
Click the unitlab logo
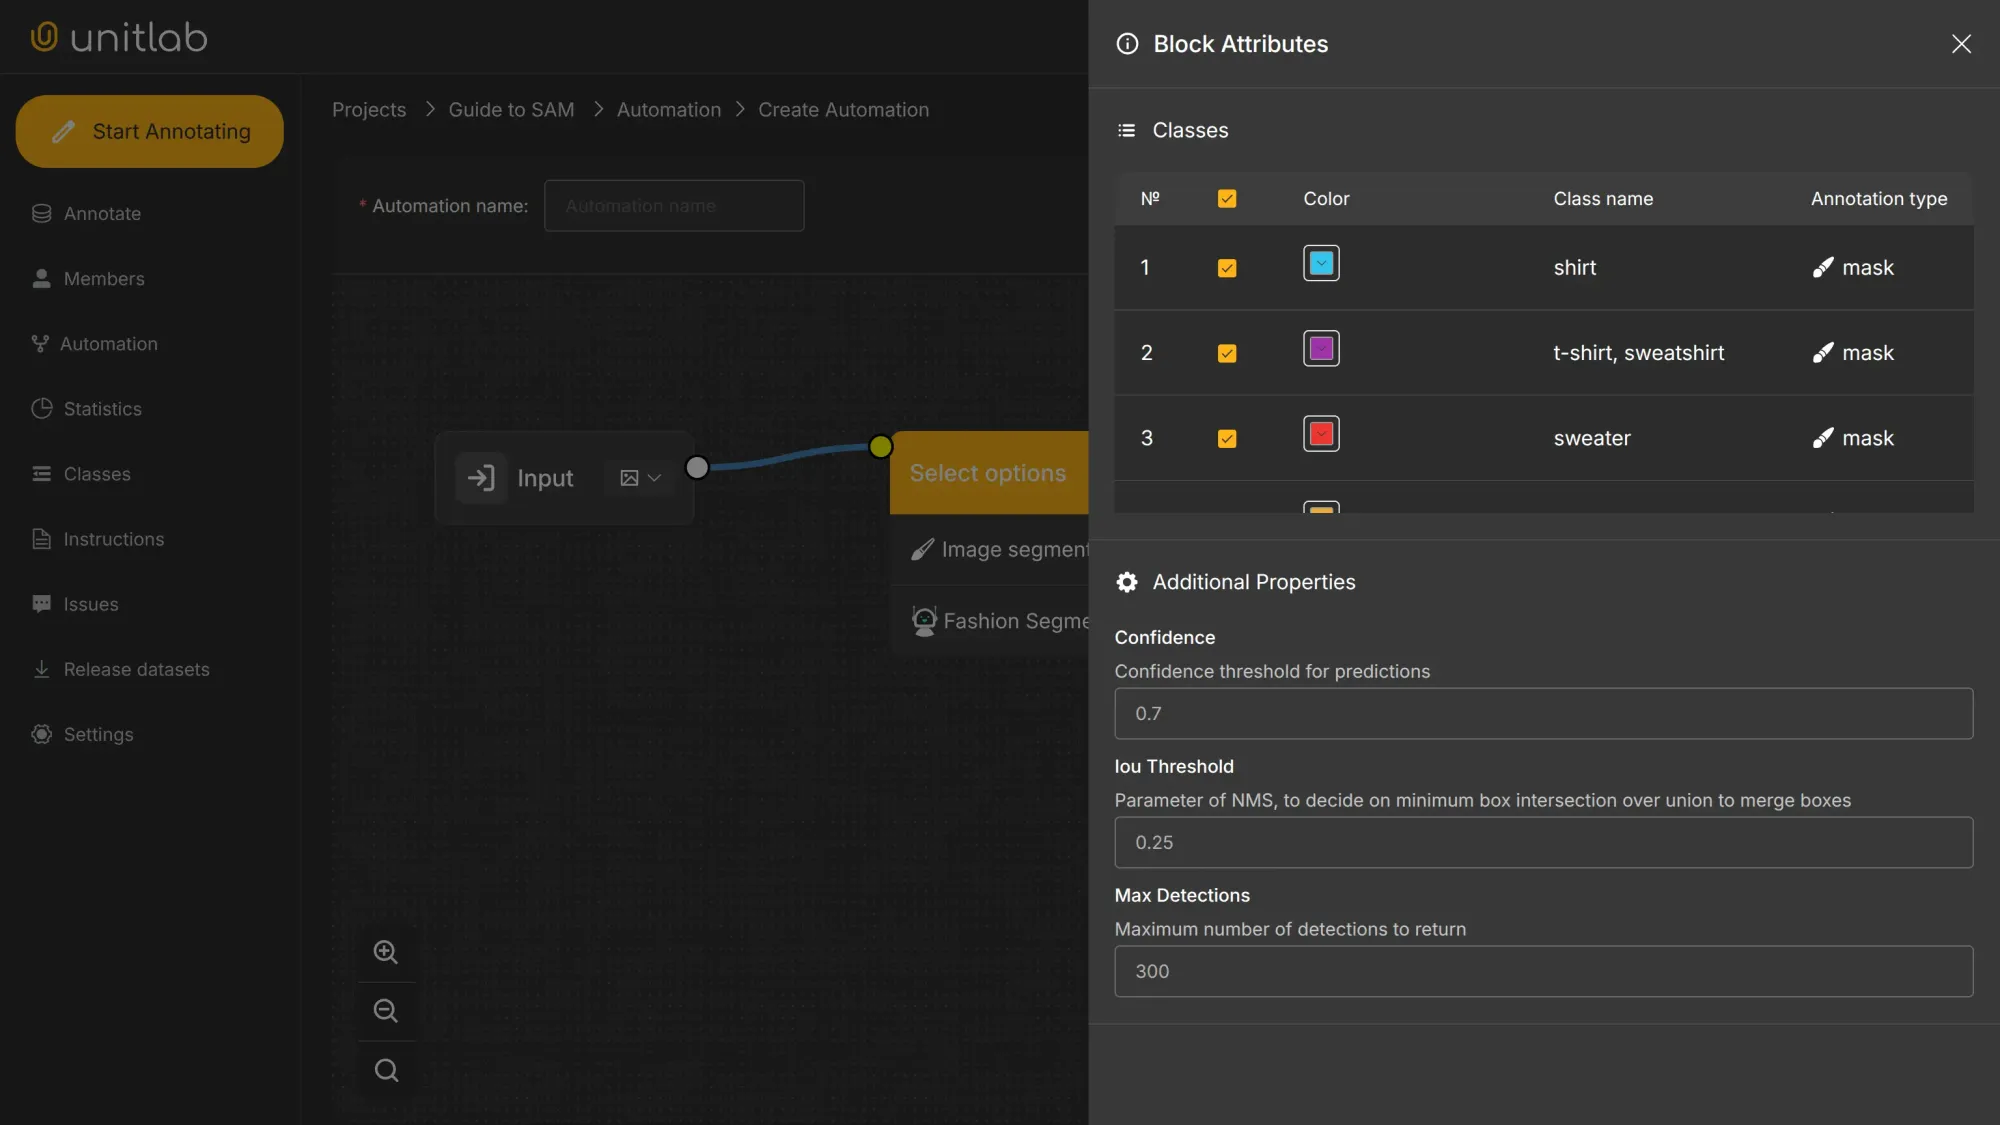tap(117, 36)
